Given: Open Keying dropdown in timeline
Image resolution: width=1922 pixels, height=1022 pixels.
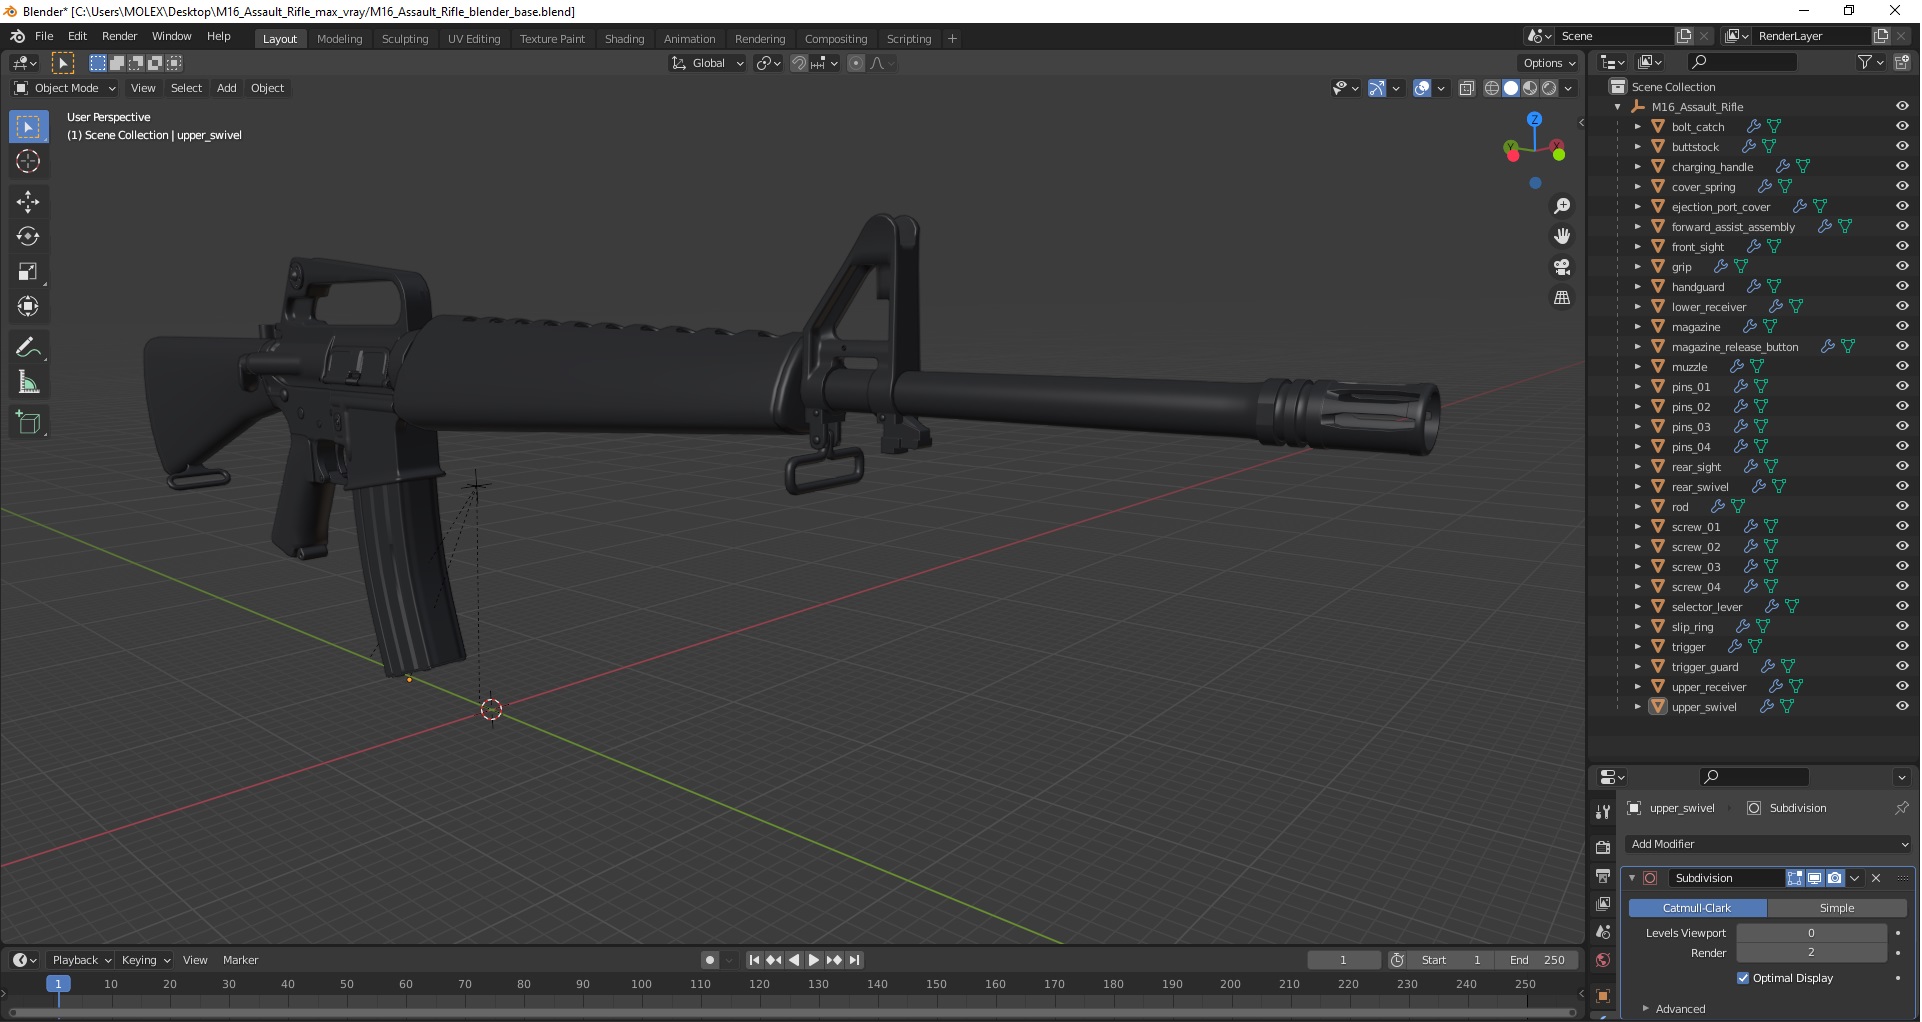Looking at the screenshot, I should [145, 960].
